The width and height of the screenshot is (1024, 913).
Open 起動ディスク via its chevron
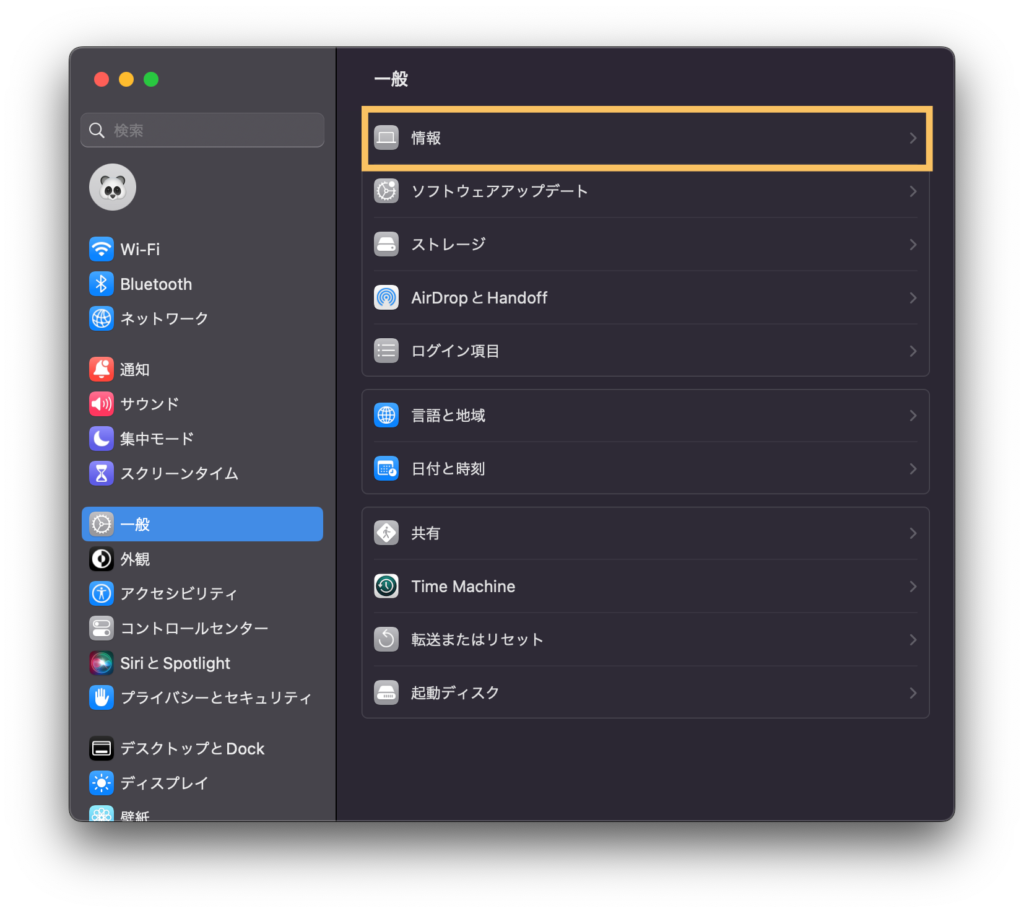tap(913, 693)
